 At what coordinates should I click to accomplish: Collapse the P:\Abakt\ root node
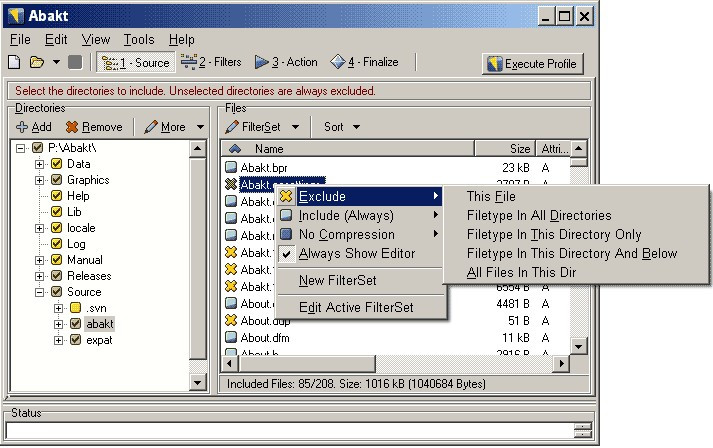pos(20,148)
